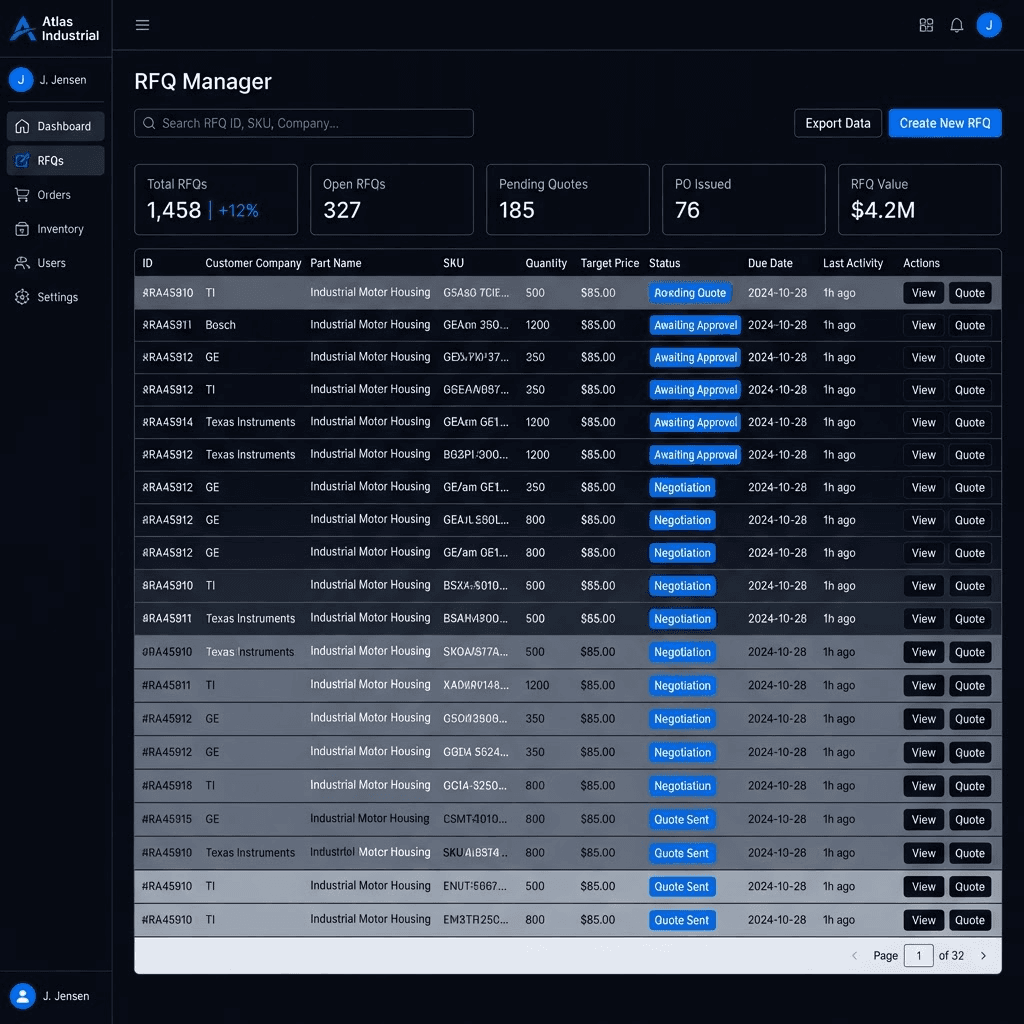This screenshot has width=1024, height=1024.
Task: Open the Pending Quotes card
Action: point(568,199)
